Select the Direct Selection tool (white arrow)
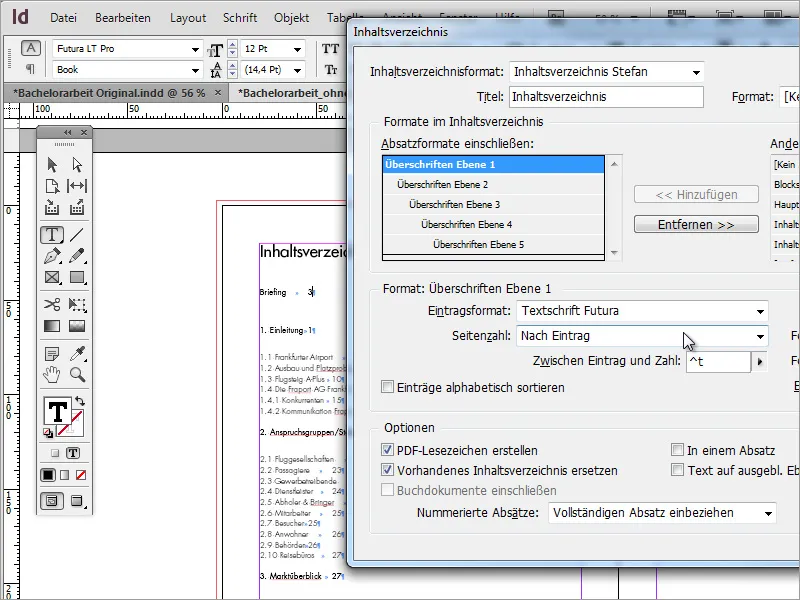 77,165
